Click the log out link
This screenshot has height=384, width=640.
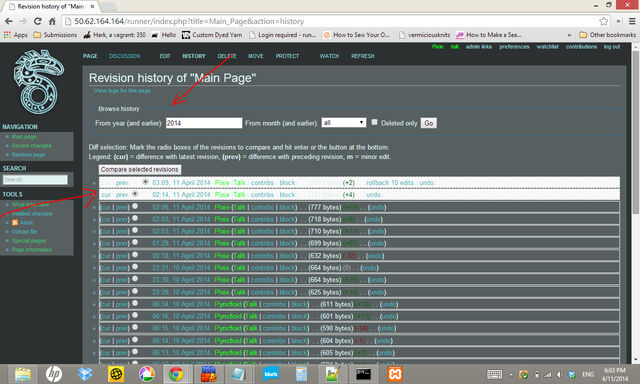pyautogui.click(x=612, y=47)
